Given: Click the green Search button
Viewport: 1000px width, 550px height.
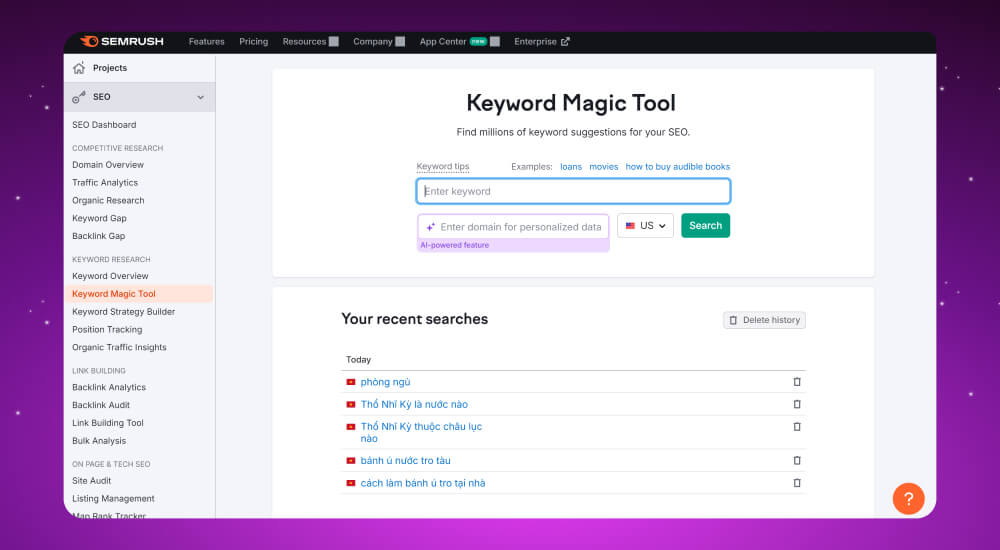Looking at the screenshot, I should pyautogui.click(x=705, y=226).
